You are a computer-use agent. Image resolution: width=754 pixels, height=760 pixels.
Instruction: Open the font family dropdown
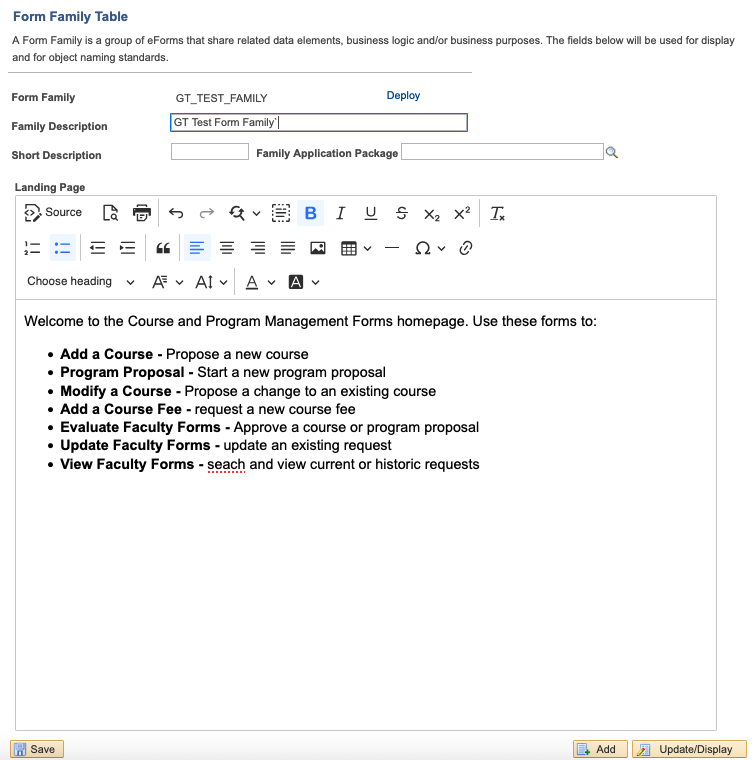pyautogui.click(x=167, y=282)
